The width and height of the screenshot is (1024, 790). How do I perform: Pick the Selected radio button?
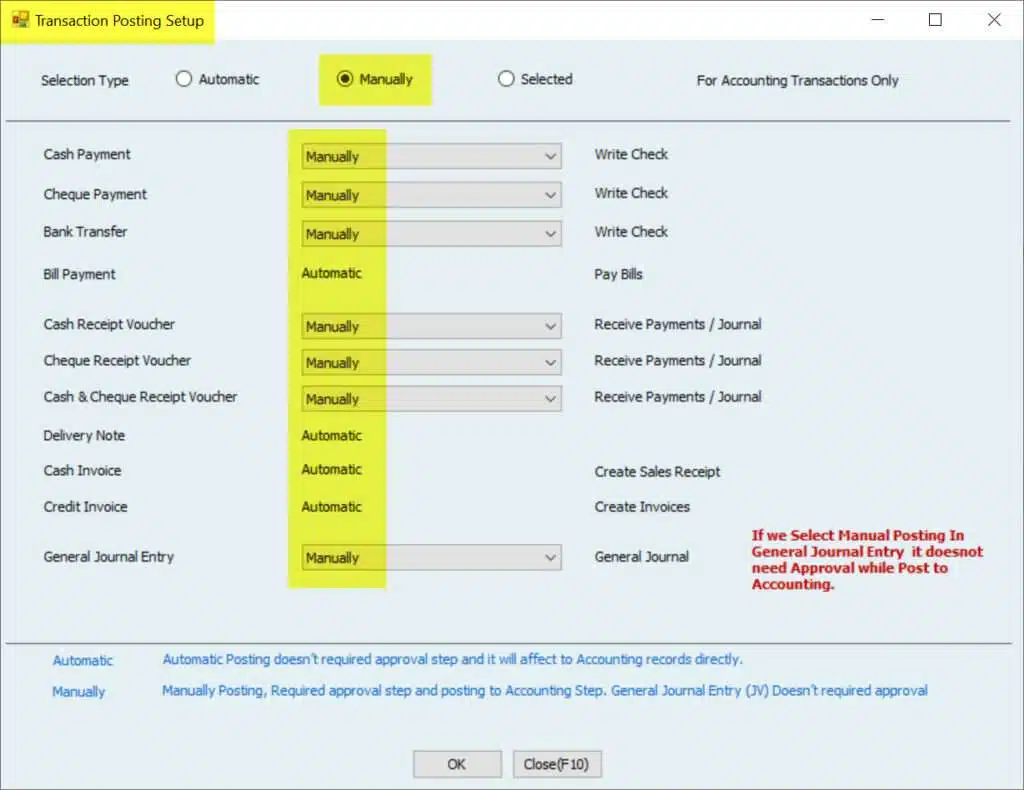506,79
